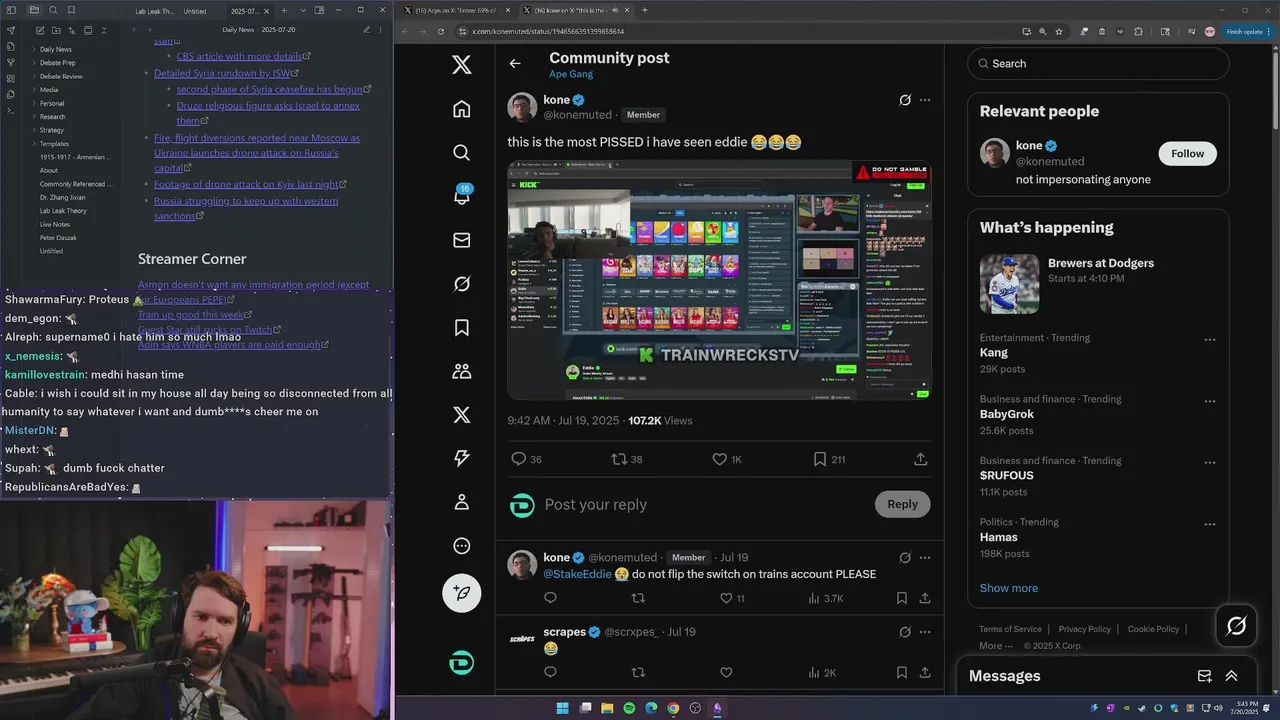Share the main post via upload icon

pos(921,459)
